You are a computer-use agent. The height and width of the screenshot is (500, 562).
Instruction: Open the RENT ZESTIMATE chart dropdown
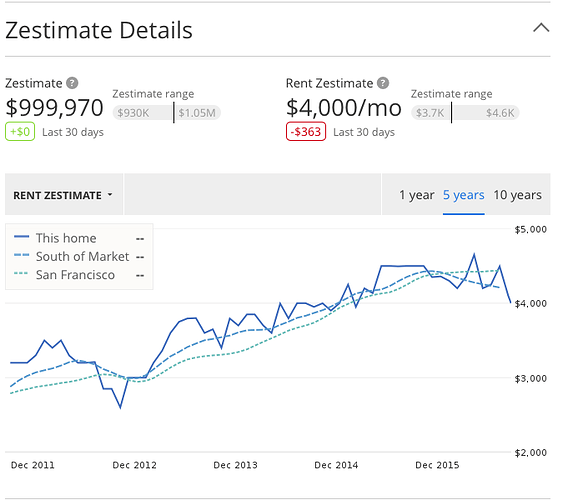tap(63, 195)
